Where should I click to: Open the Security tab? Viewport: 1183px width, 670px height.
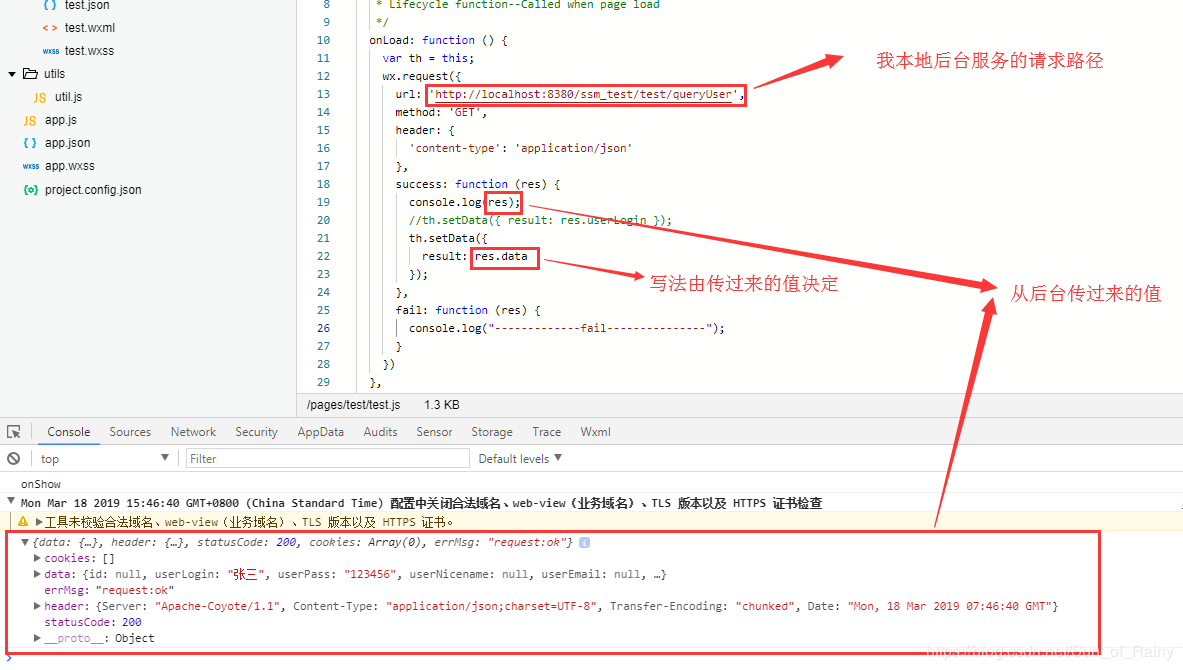(257, 432)
